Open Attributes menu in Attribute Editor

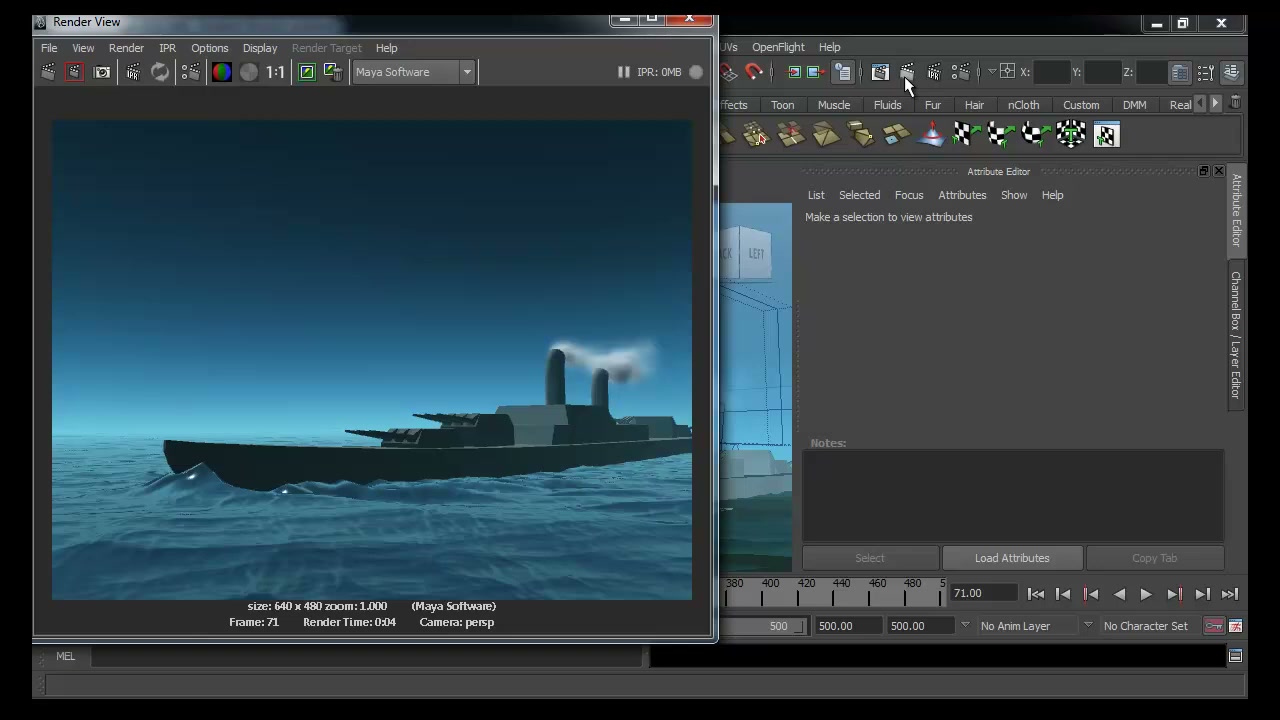click(962, 195)
